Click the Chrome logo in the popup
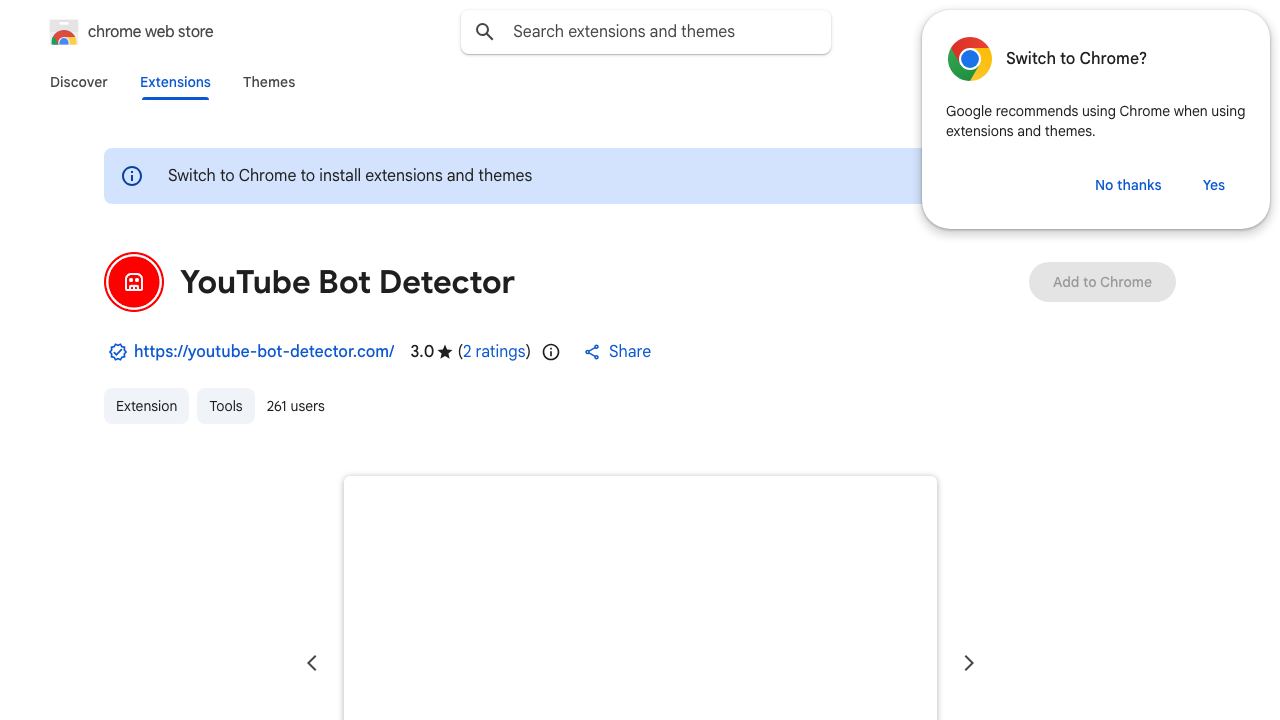This screenshot has height=720, width=1280. 970,59
